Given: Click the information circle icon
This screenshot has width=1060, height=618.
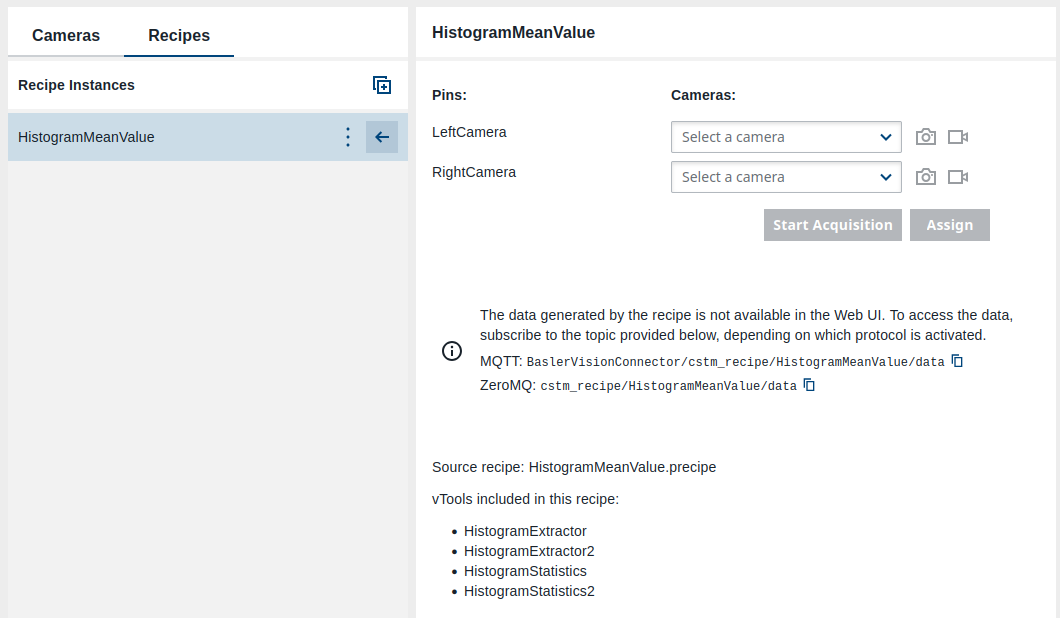Looking at the screenshot, I should point(452,350).
